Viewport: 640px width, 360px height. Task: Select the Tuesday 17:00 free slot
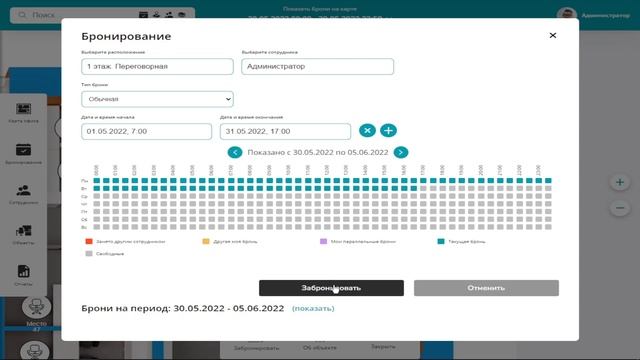coord(423,188)
